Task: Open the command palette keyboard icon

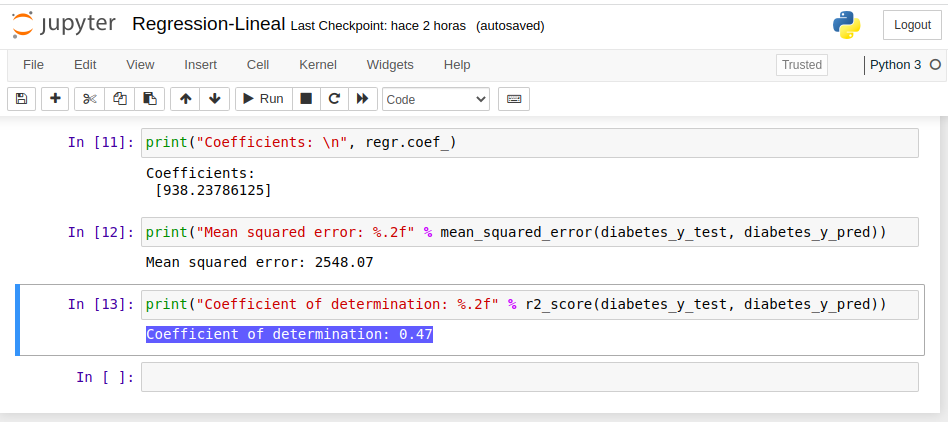Action: click(x=514, y=99)
